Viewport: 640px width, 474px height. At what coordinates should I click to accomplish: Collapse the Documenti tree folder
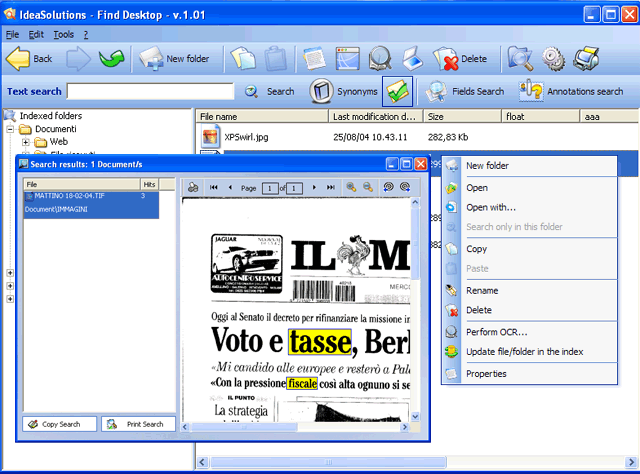pos(10,129)
